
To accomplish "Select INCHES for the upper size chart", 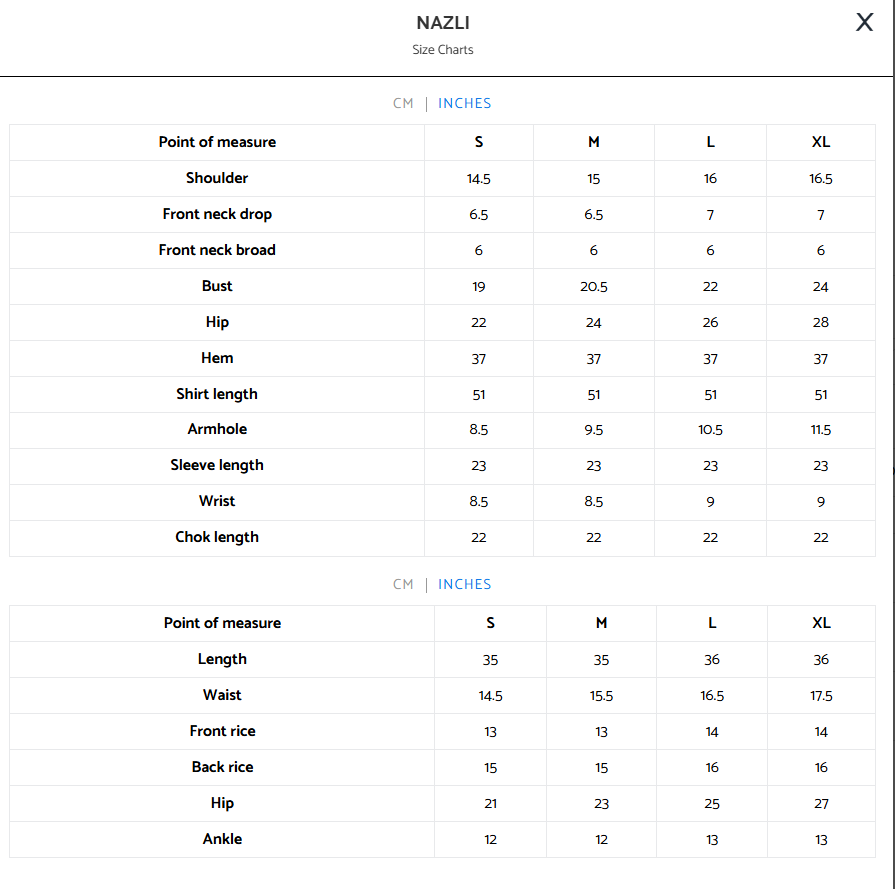I will coord(465,103).
